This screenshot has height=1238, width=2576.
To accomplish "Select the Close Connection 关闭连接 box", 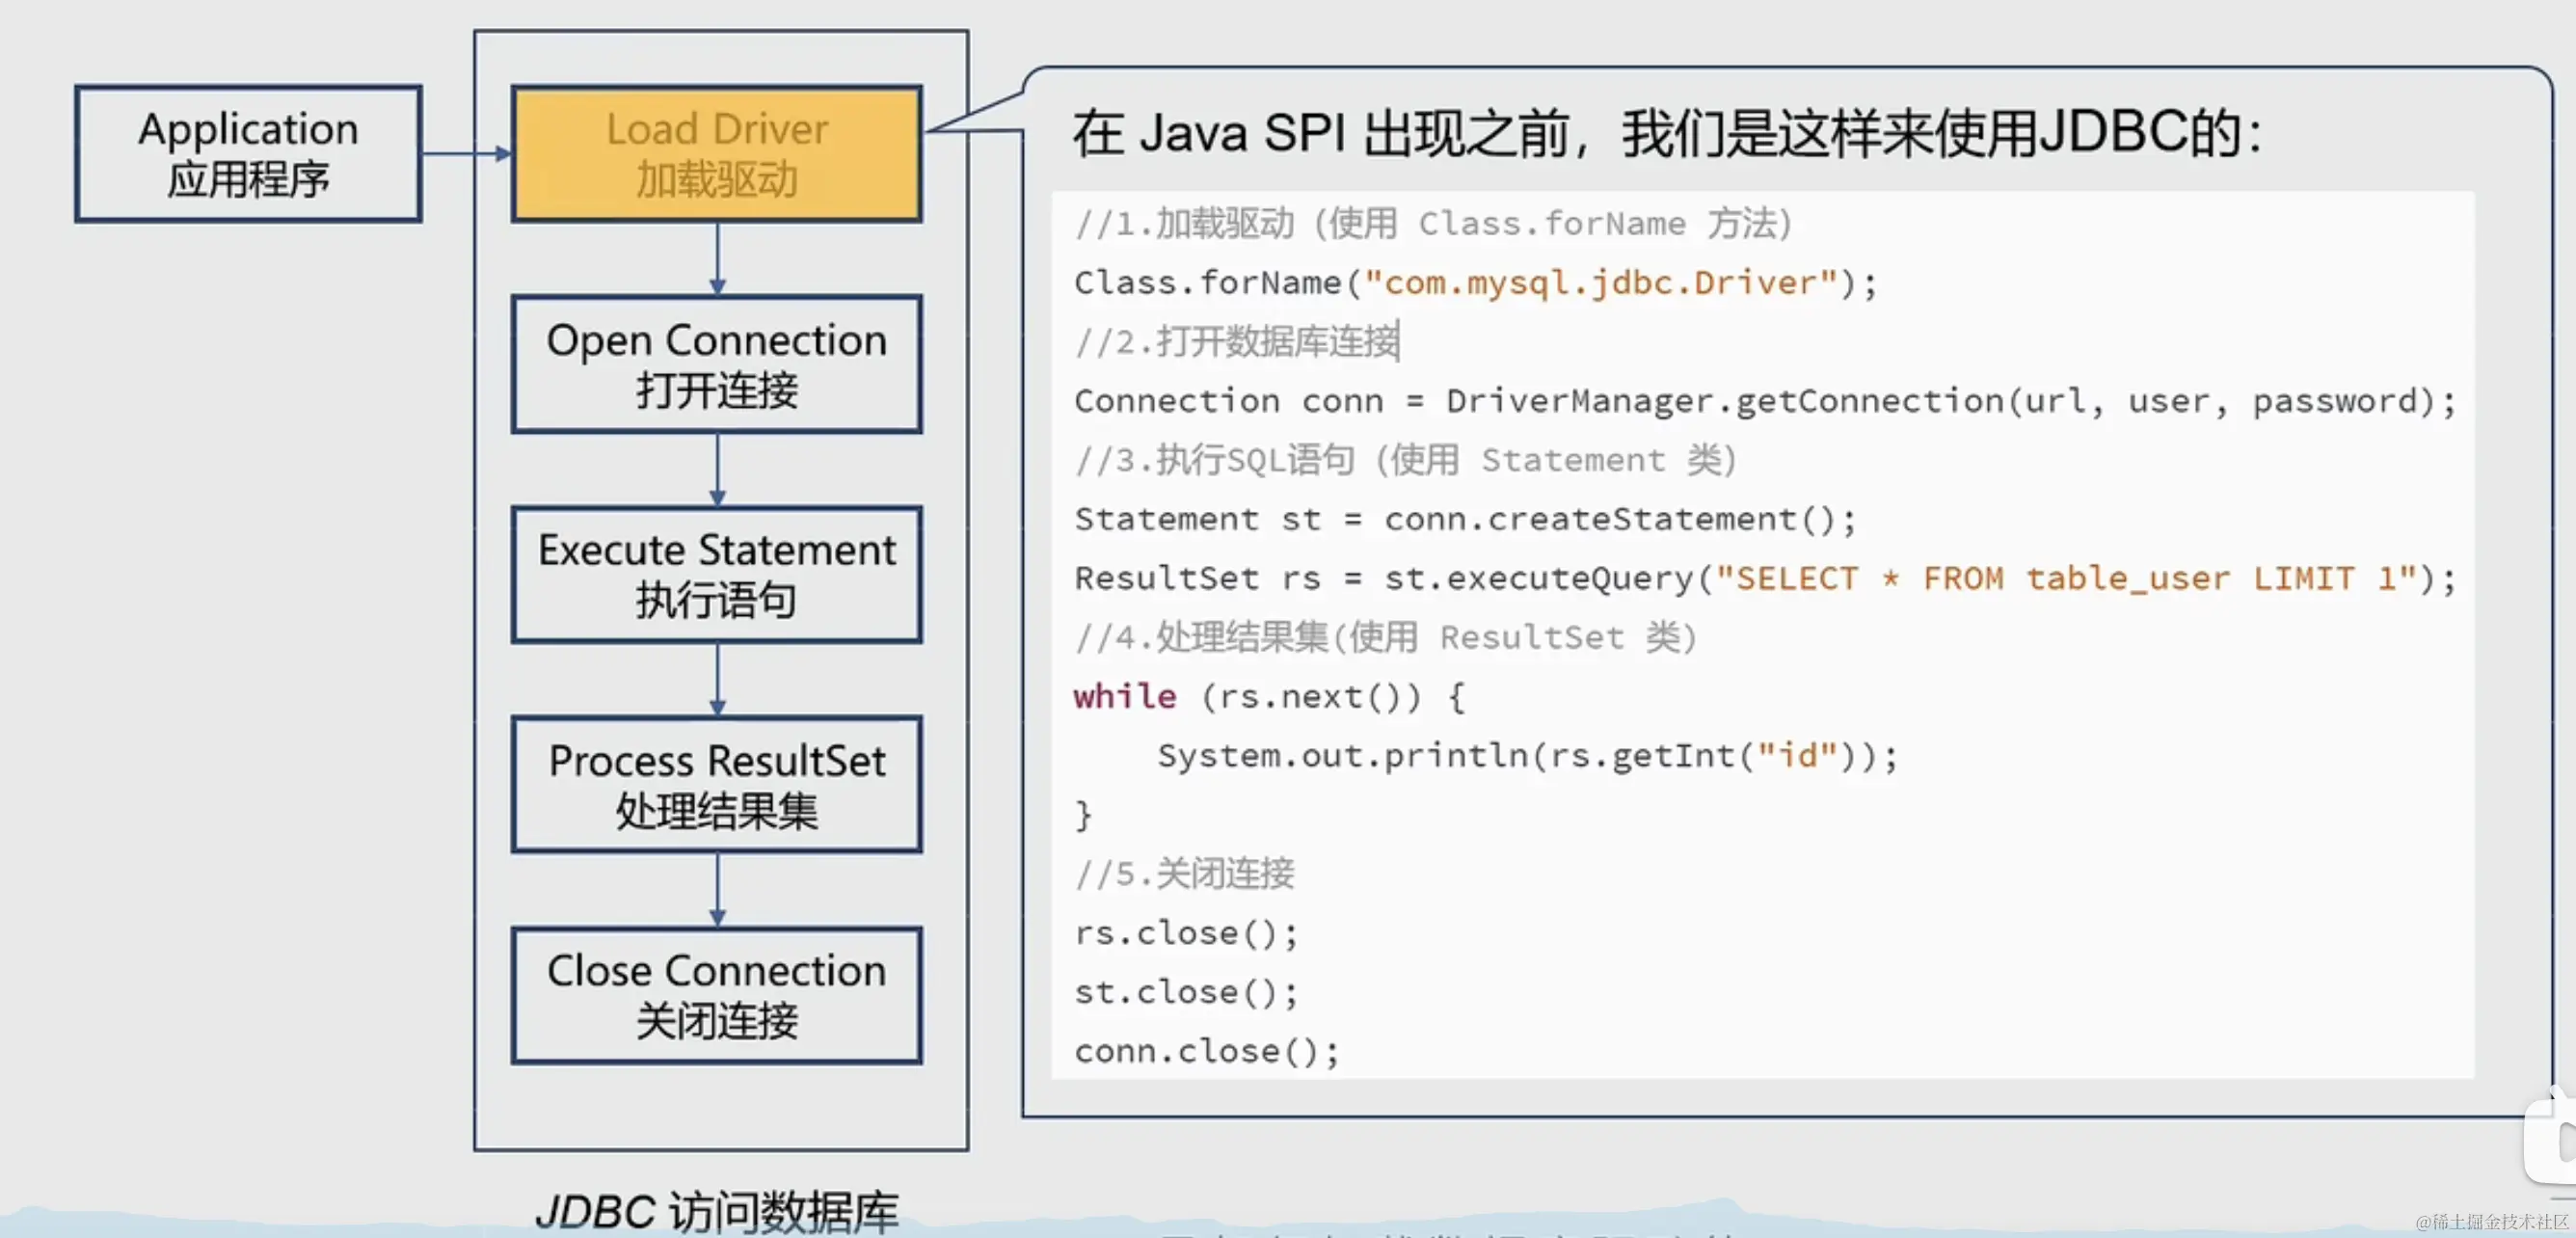I will (716, 995).
